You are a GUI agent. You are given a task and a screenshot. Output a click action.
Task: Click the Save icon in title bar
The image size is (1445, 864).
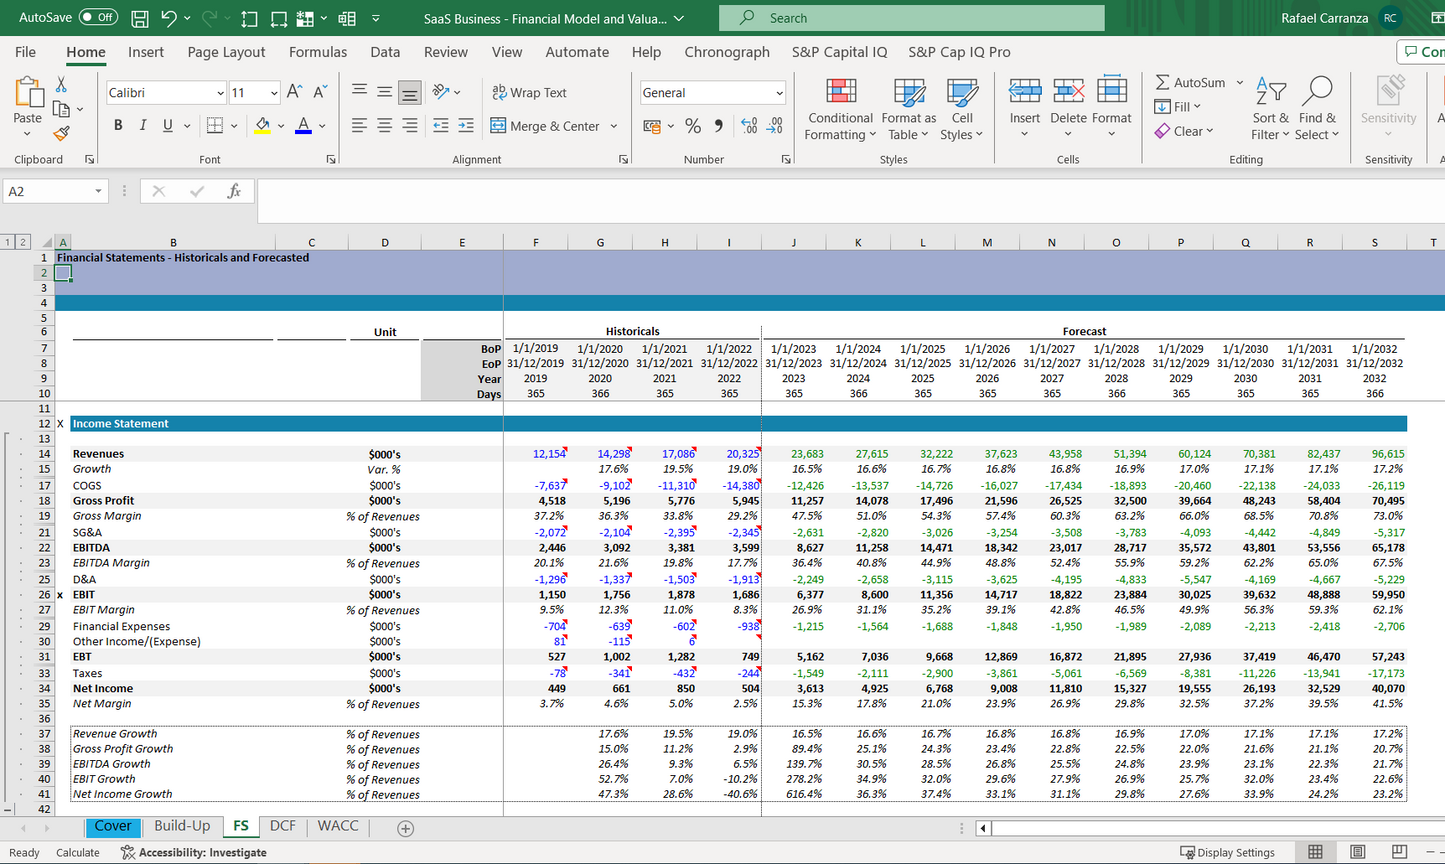tap(140, 18)
